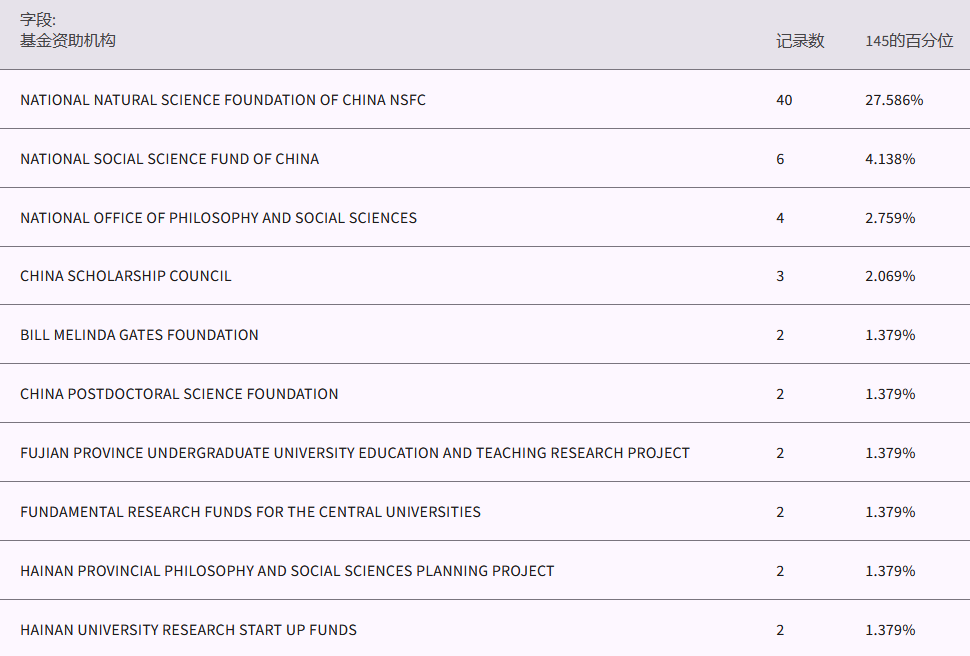Image resolution: width=970 pixels, height=656 pixels.
Task: Select National Office of Philosophy and Social Sciences
Action: click(218, 218)
